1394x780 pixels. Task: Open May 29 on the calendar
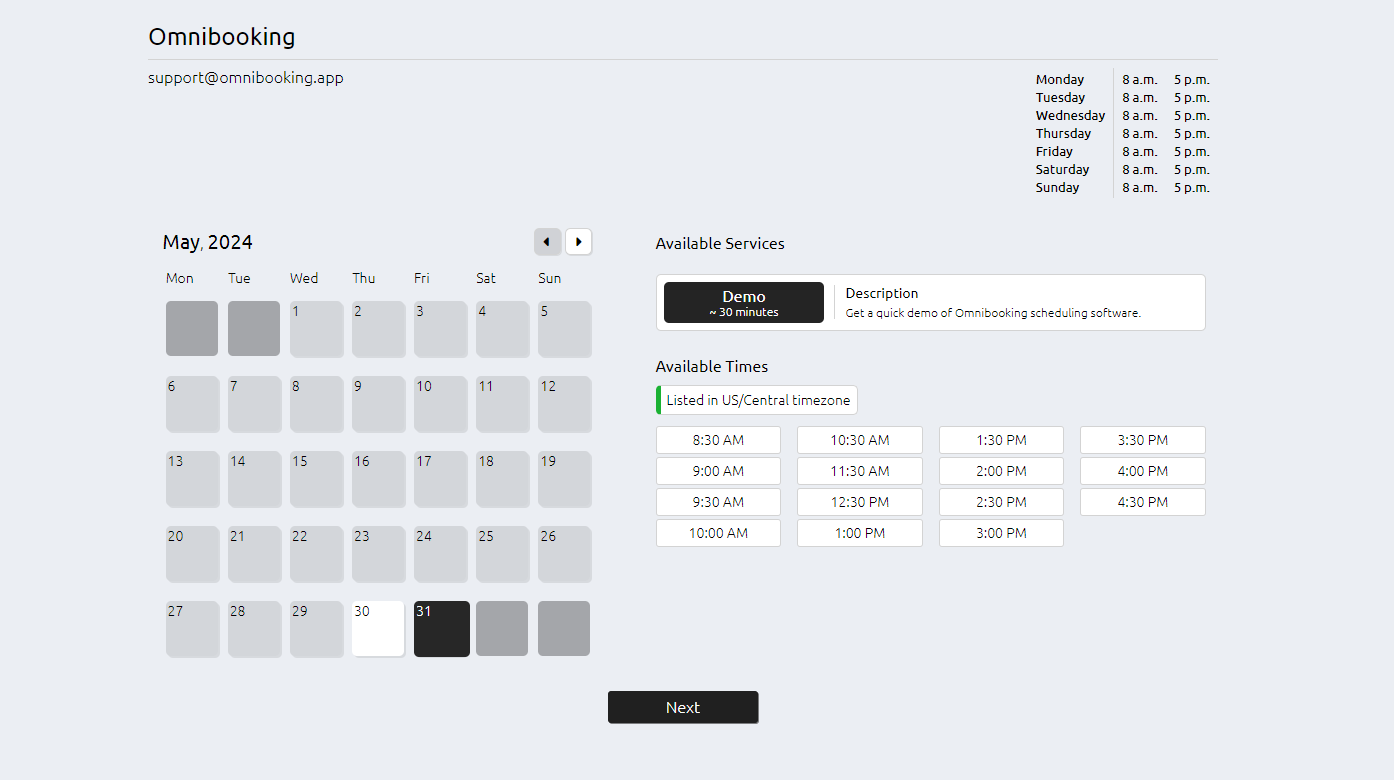point(316,629)
